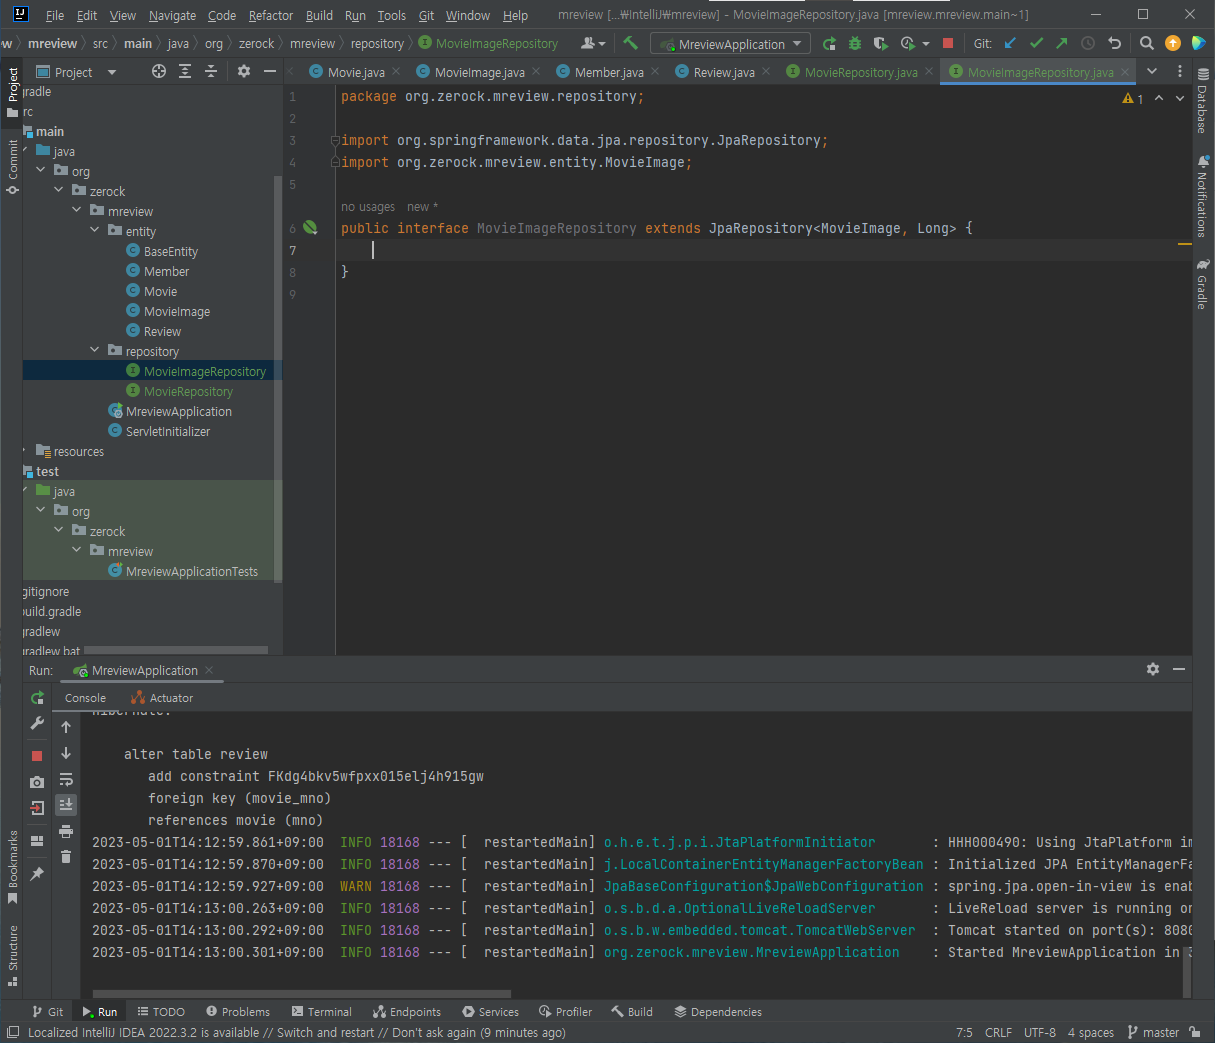1215x1043 pixels.
Task: Run with coverage using the shield icon
Action: (x=881, y=43)
